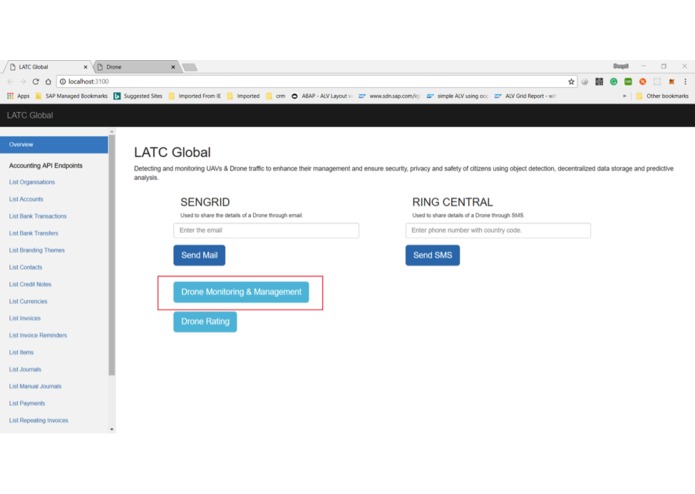Open the SAP Managed Bookmarks folder
The width and height of the screenshot is (695, 494).
[71, 96]
